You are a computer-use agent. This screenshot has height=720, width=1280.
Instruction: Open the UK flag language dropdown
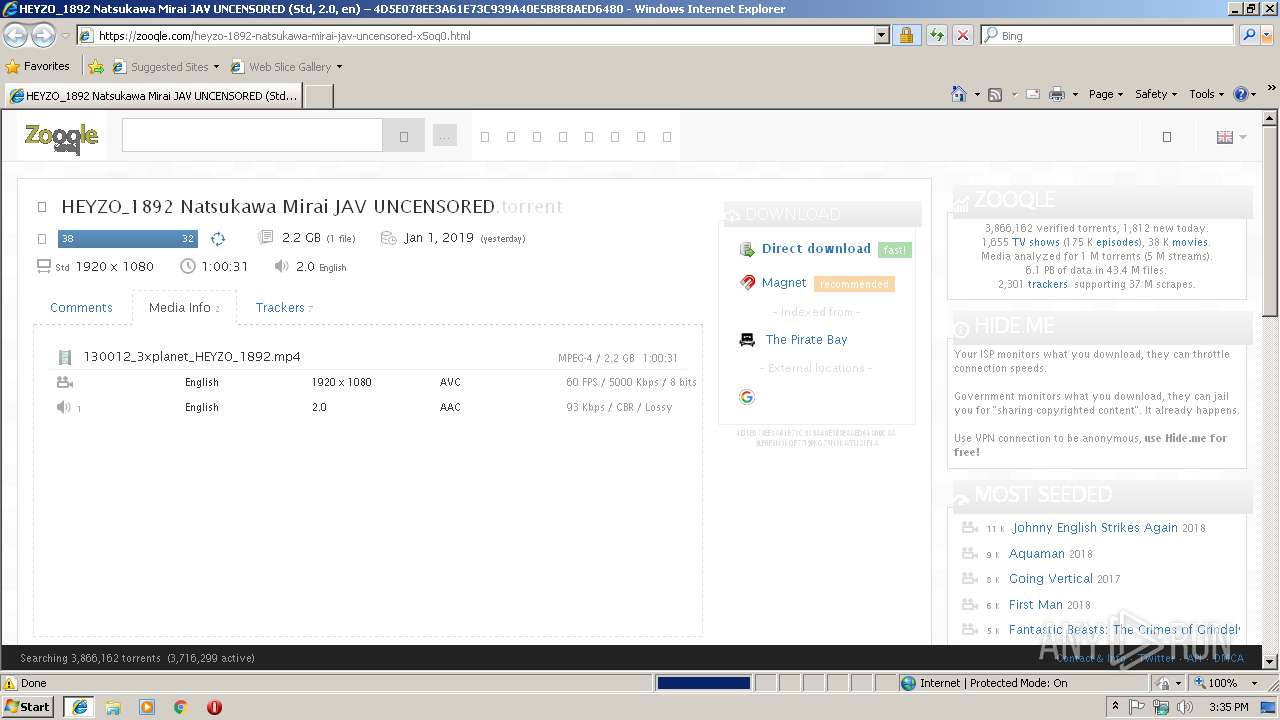point(1231,137)
